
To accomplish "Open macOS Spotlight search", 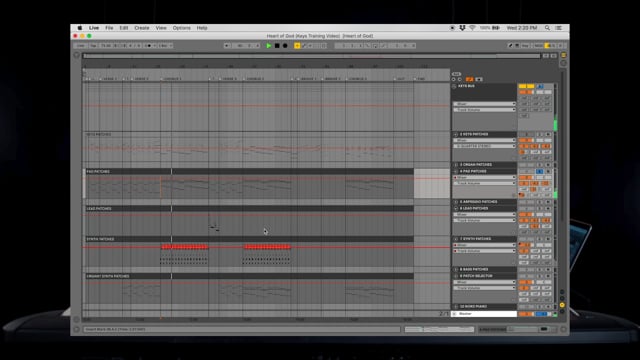I will [x=547, y=28].
